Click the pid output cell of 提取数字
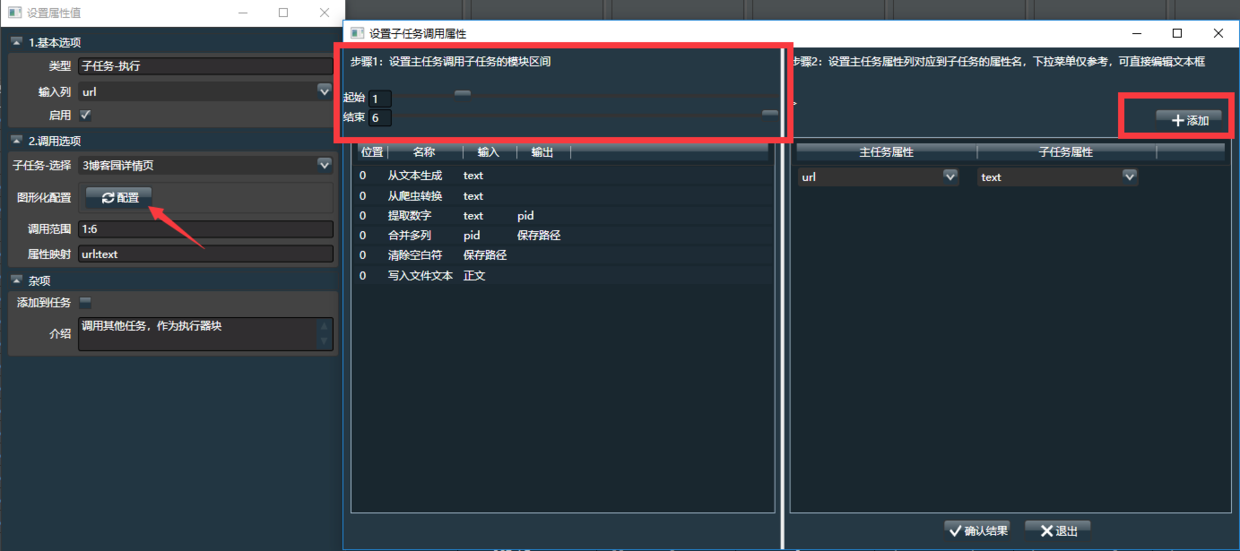1240x551 pixels. (526, 216)
